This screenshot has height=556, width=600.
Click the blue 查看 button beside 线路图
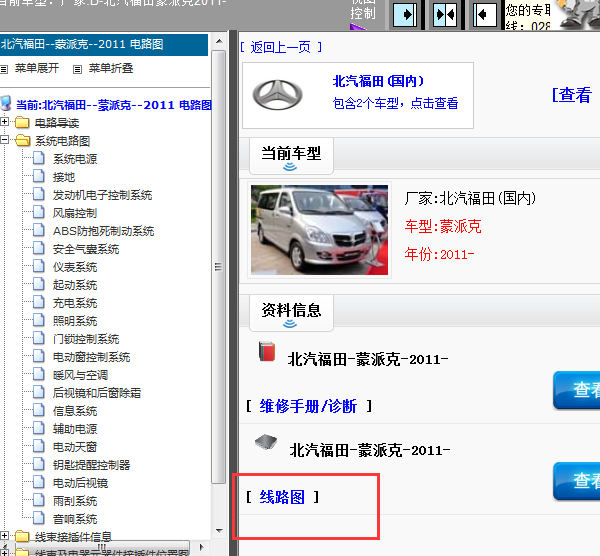(577, 481)
